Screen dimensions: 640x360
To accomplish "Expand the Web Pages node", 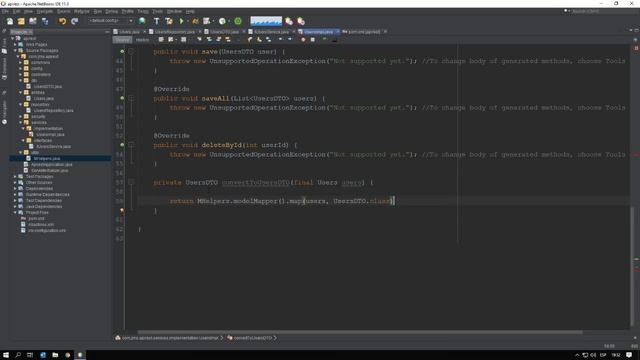I will coord(15,44).
